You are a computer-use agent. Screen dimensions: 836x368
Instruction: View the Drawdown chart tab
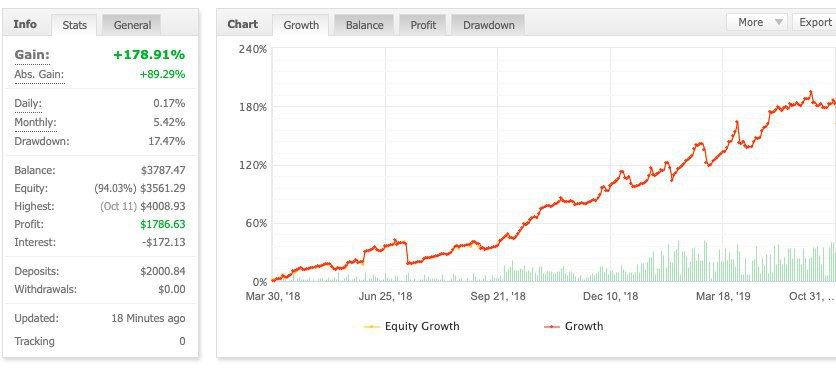coord(488,25)
